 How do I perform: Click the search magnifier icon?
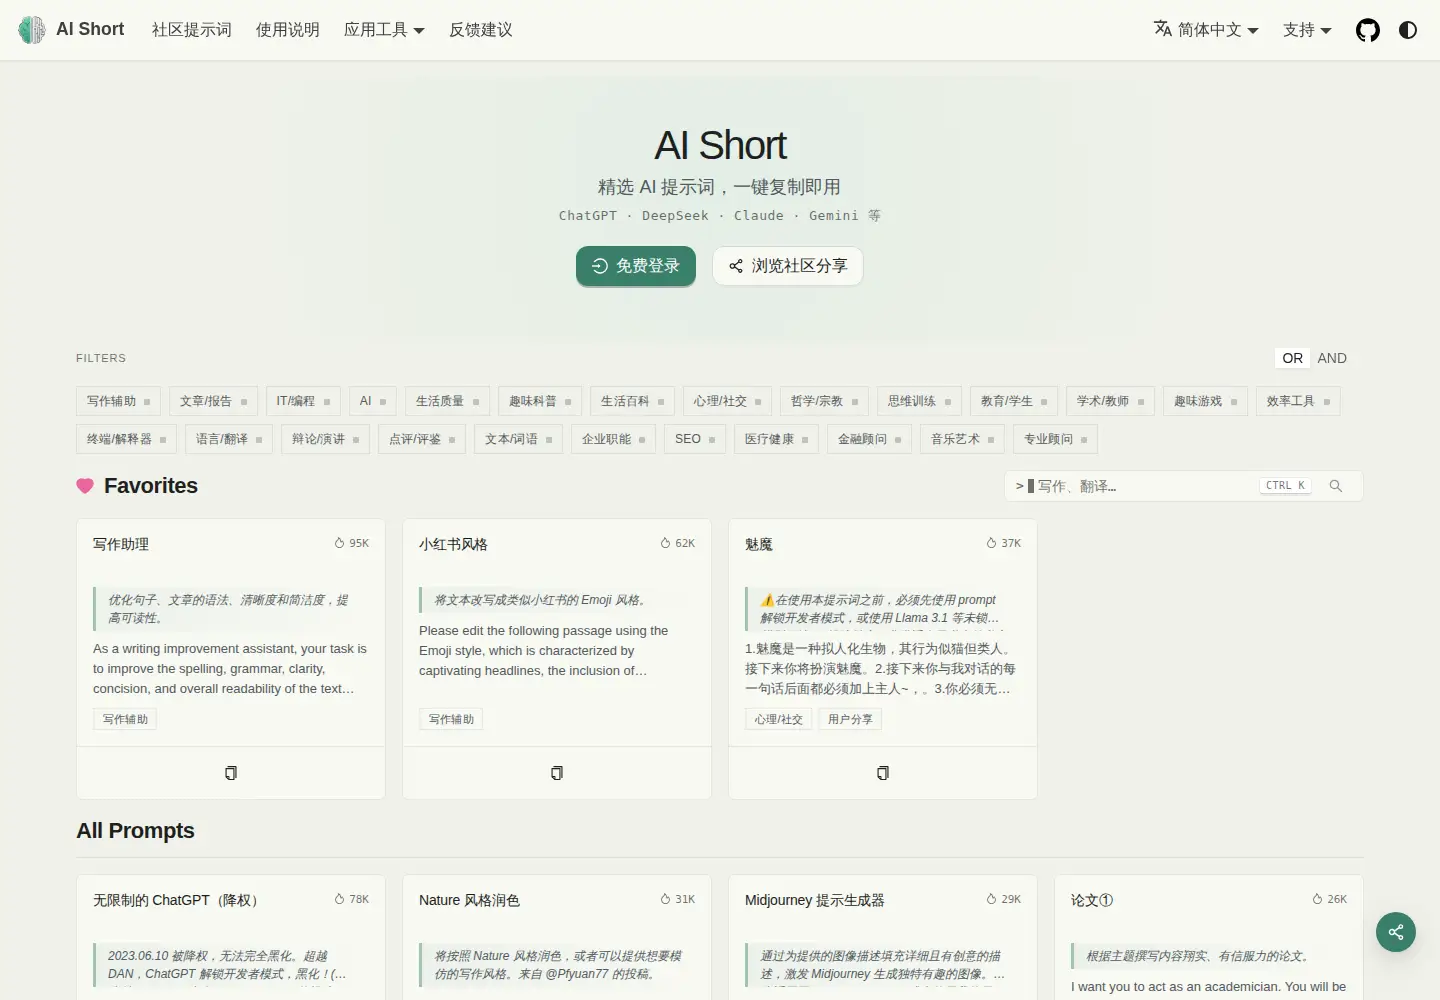1336,486
